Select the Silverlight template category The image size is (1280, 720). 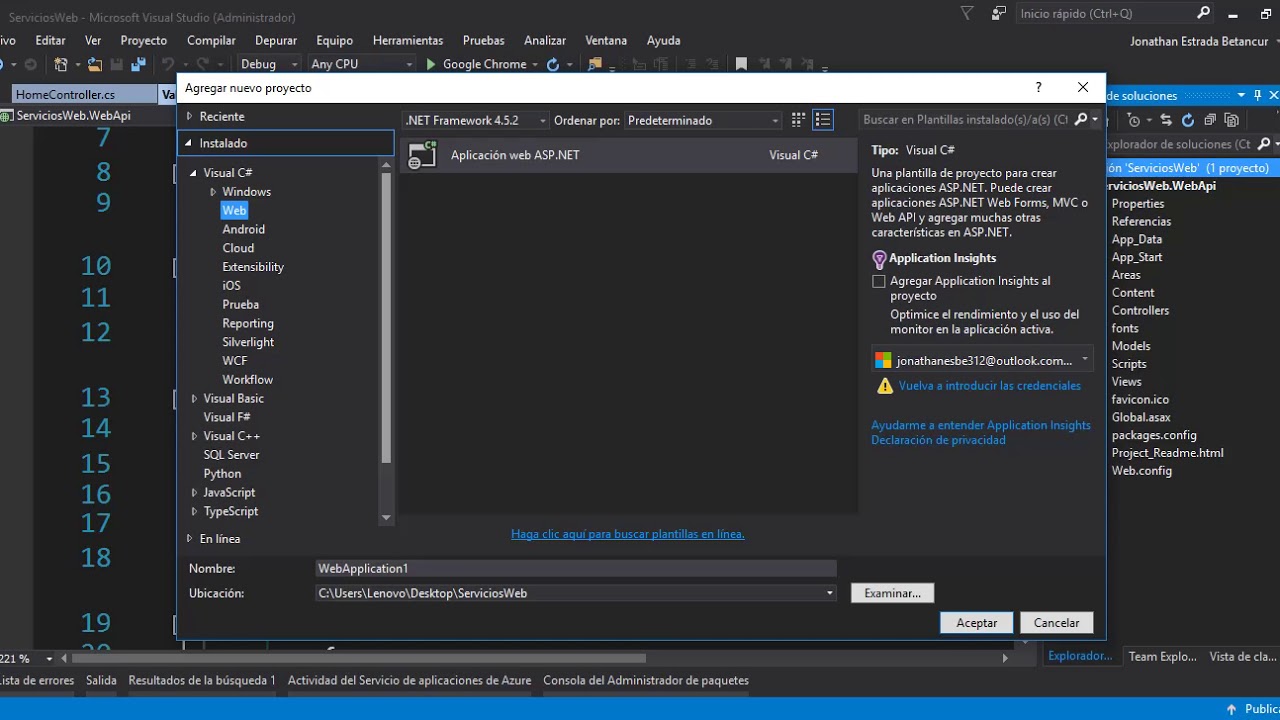[x=248, y=342]
